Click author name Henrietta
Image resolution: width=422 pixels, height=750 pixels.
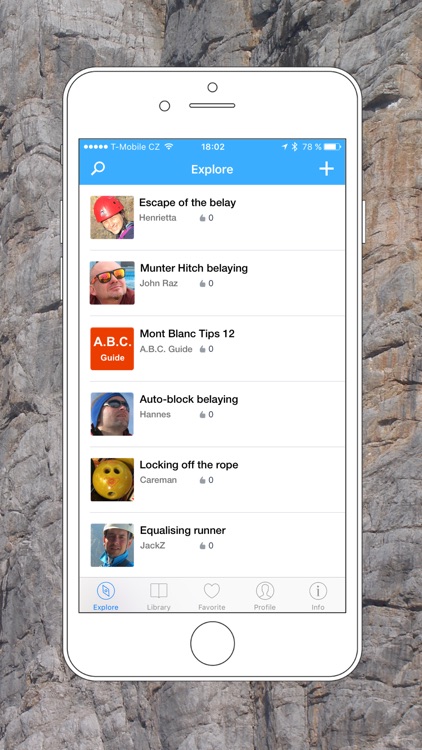click(157, 218)
